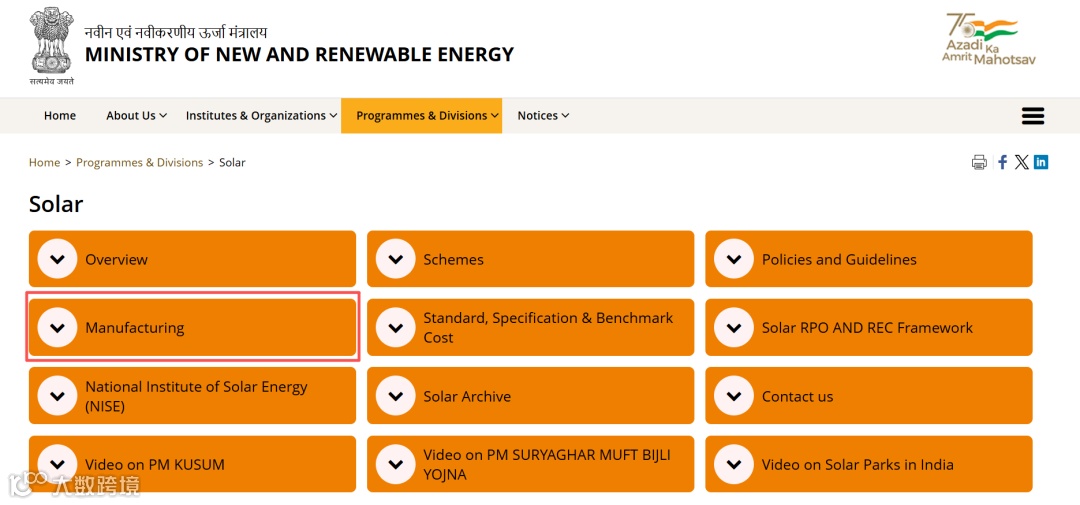Viewport: 1080px width, 505px height.
Task: Click the printer icon
Action: coord(979,162)
